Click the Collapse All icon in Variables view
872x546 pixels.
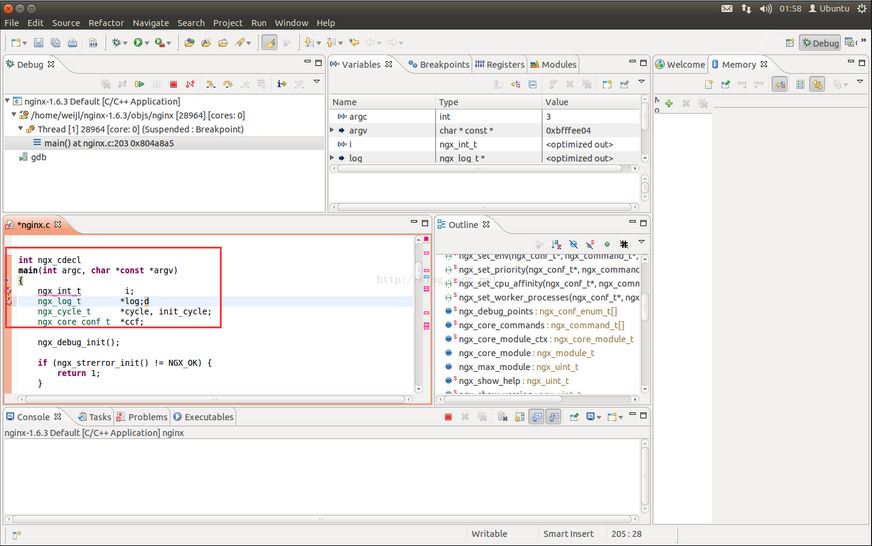tap(532, 84)
